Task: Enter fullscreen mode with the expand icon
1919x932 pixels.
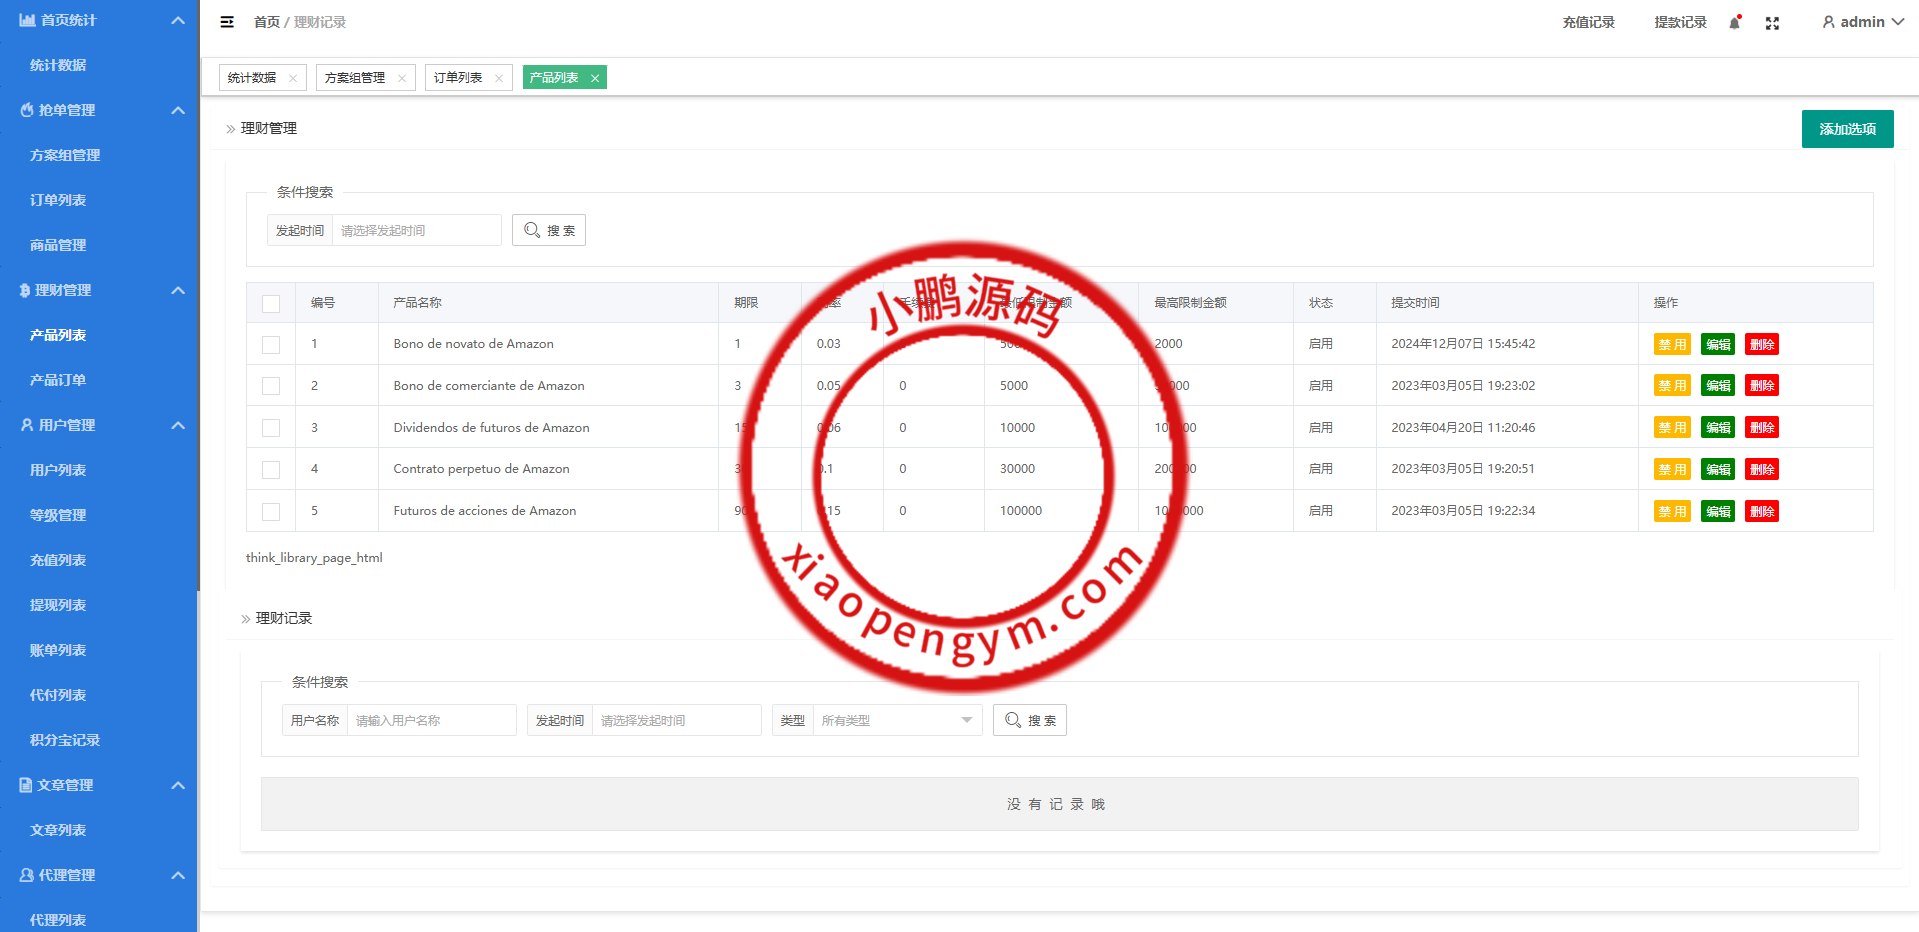Action: 1772,23
